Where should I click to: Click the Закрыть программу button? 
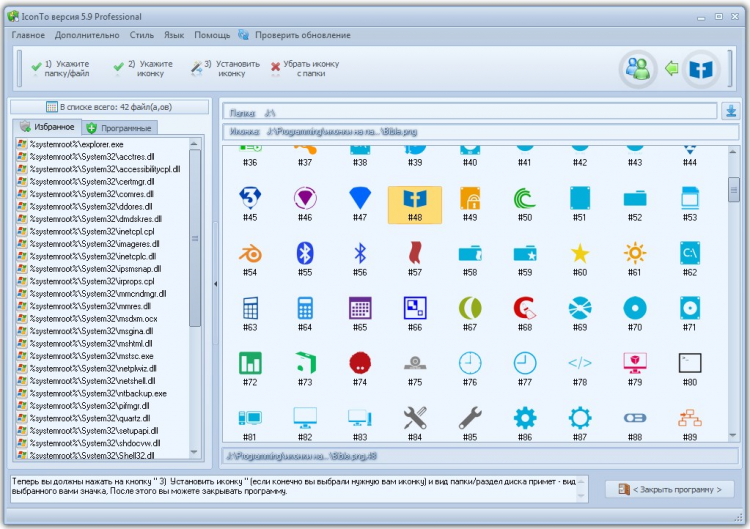670,489
